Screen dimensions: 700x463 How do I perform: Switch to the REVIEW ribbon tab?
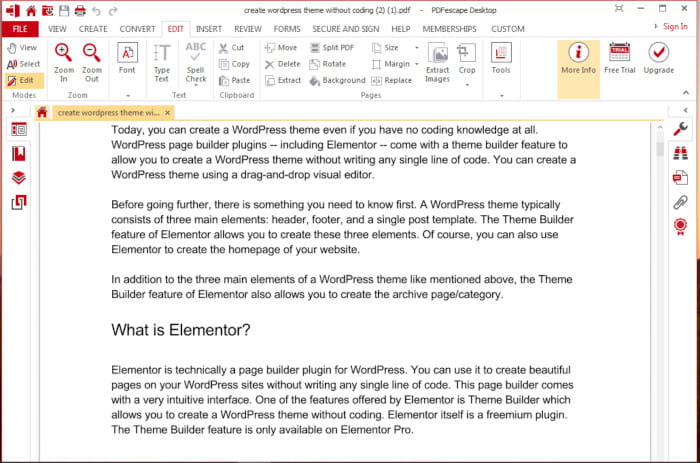[248, 29]
